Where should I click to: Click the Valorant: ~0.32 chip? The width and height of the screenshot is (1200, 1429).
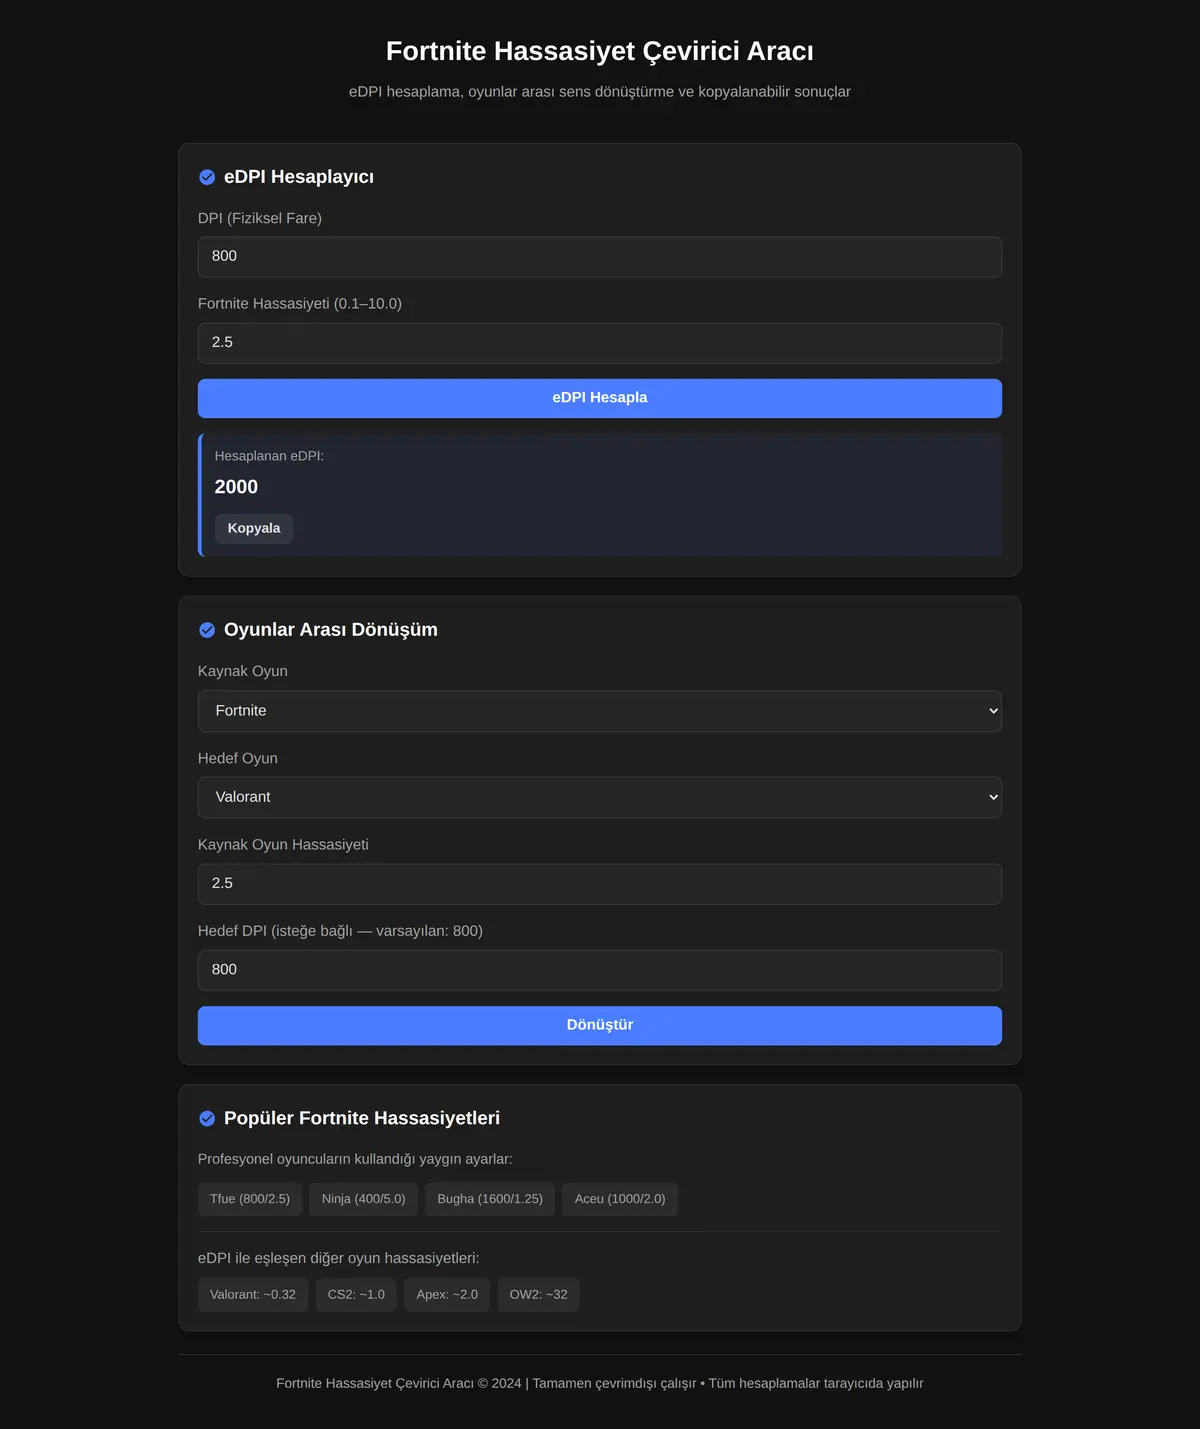253,1294
